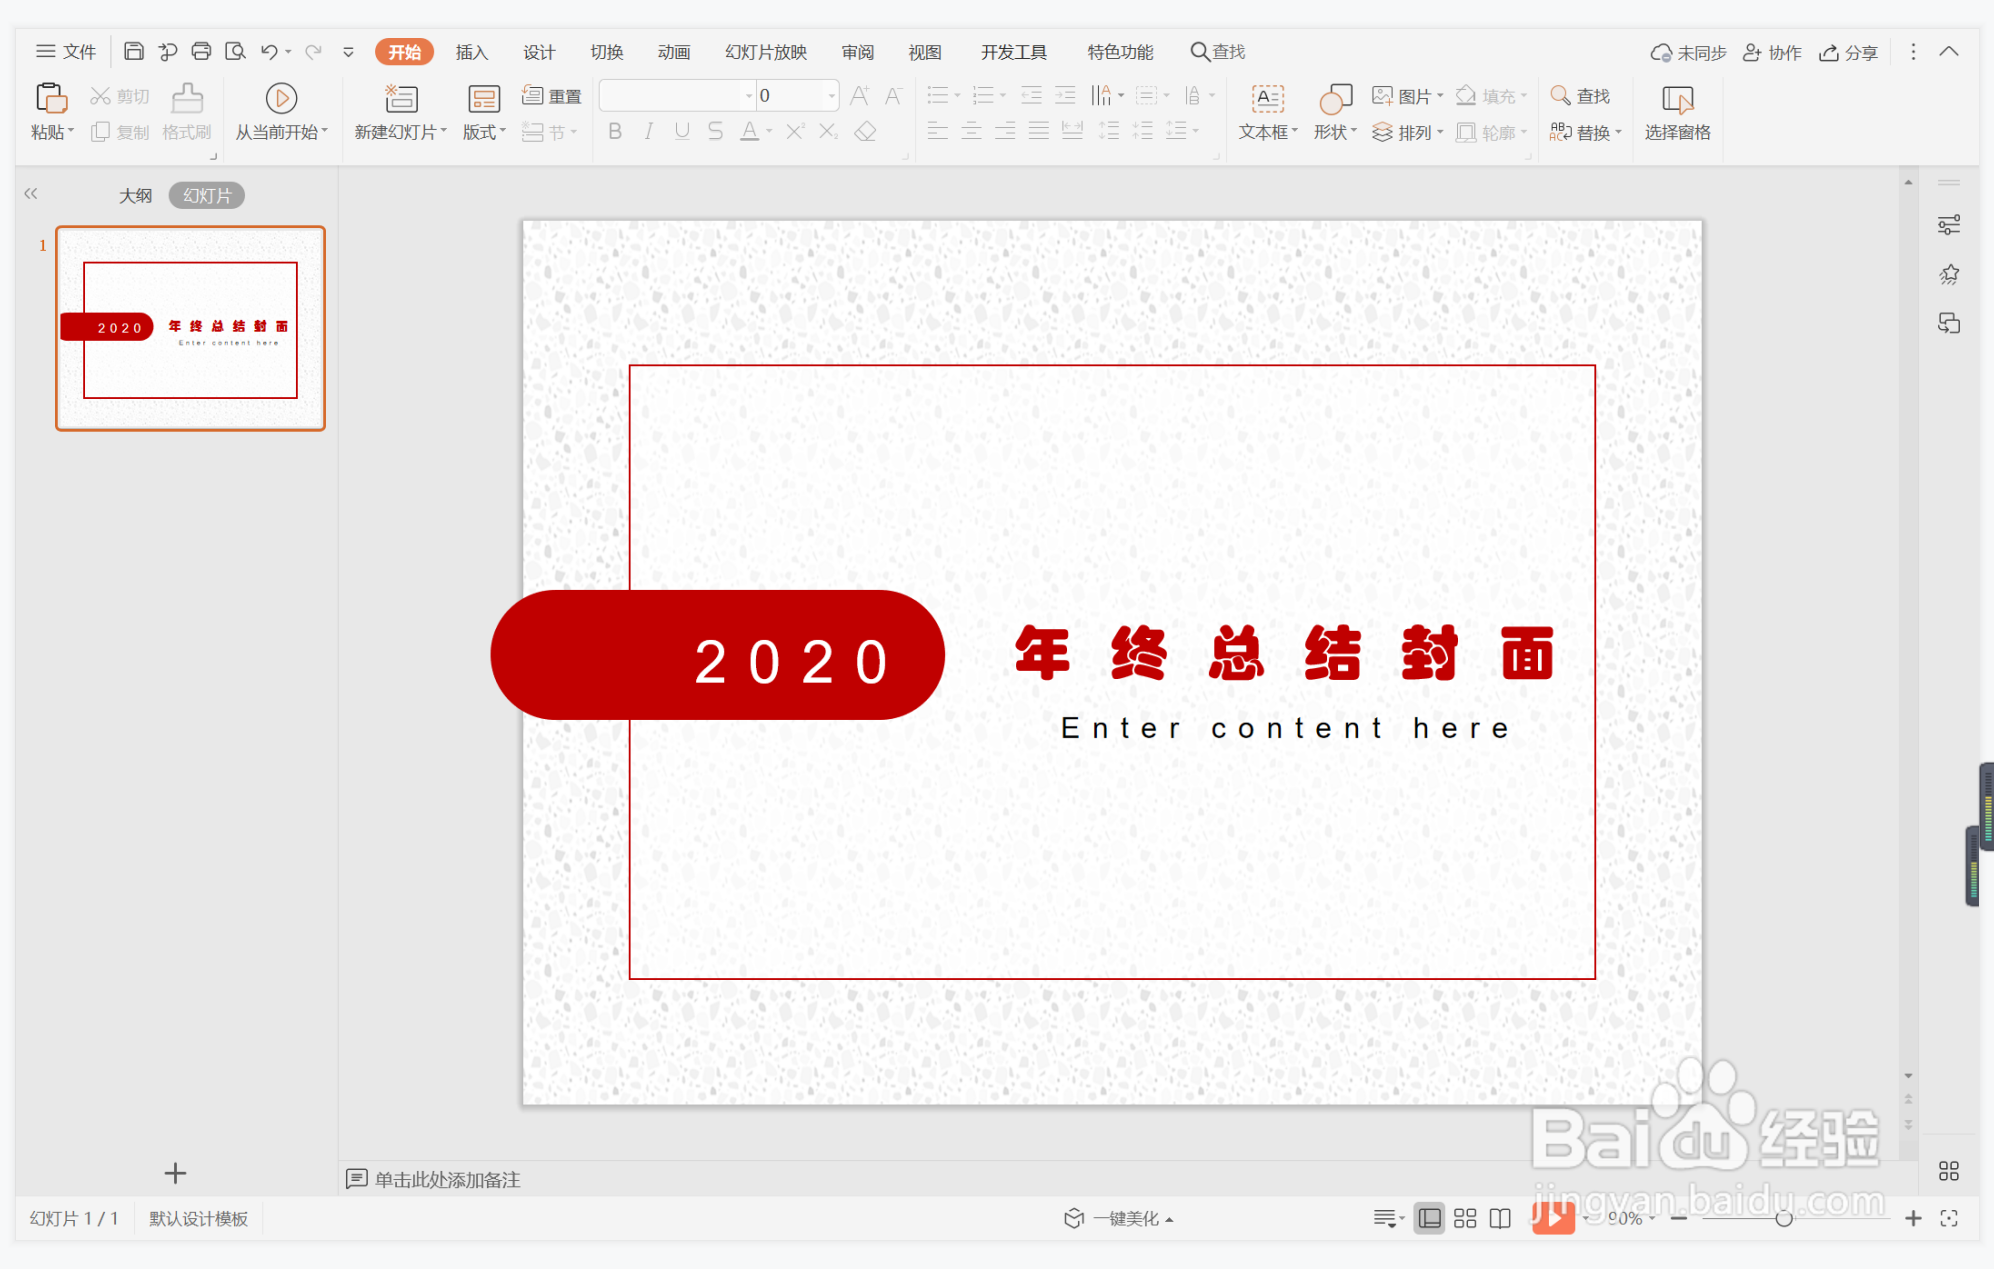Viewport: 1994px width, 1269px height.
Task: Open the selection pane (选择窗格)
Action: click(1677, 112)
